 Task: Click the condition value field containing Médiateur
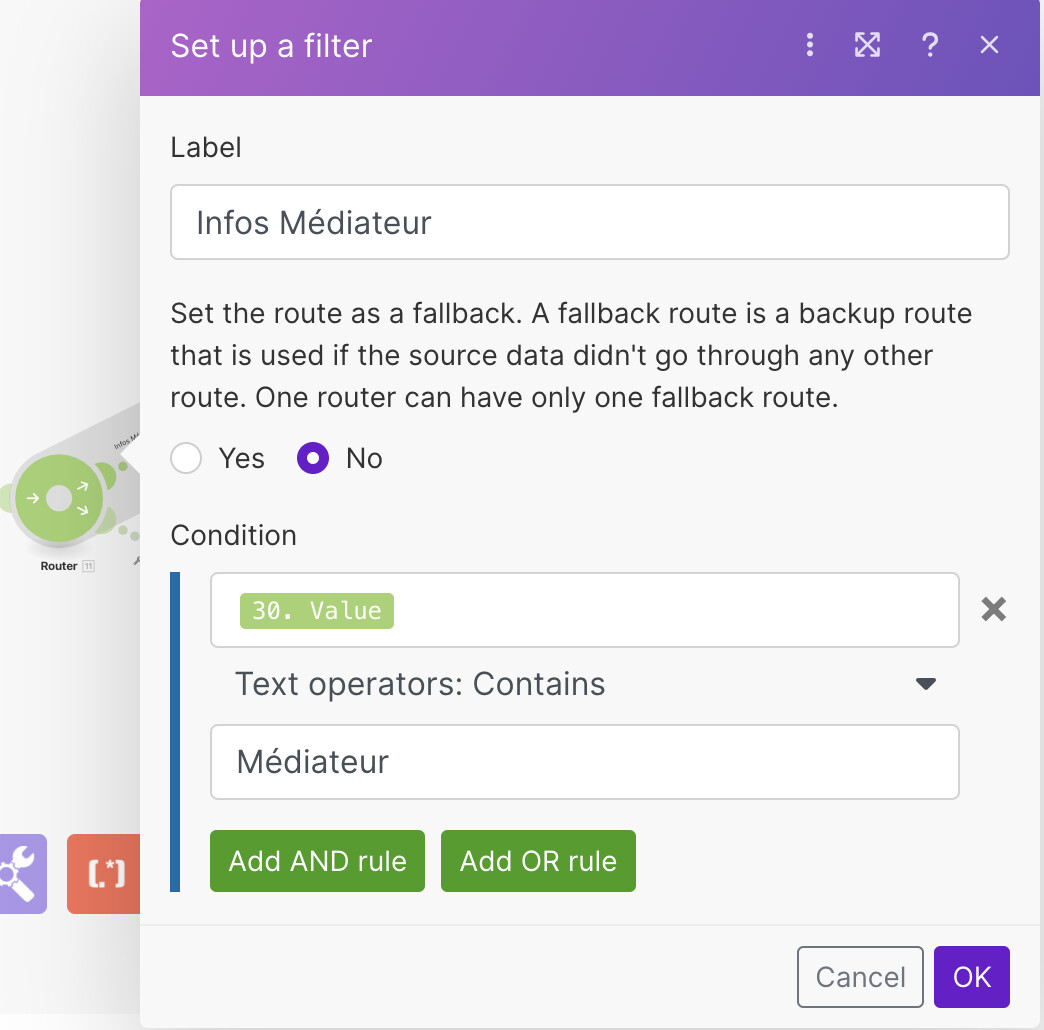click(584, 762)
